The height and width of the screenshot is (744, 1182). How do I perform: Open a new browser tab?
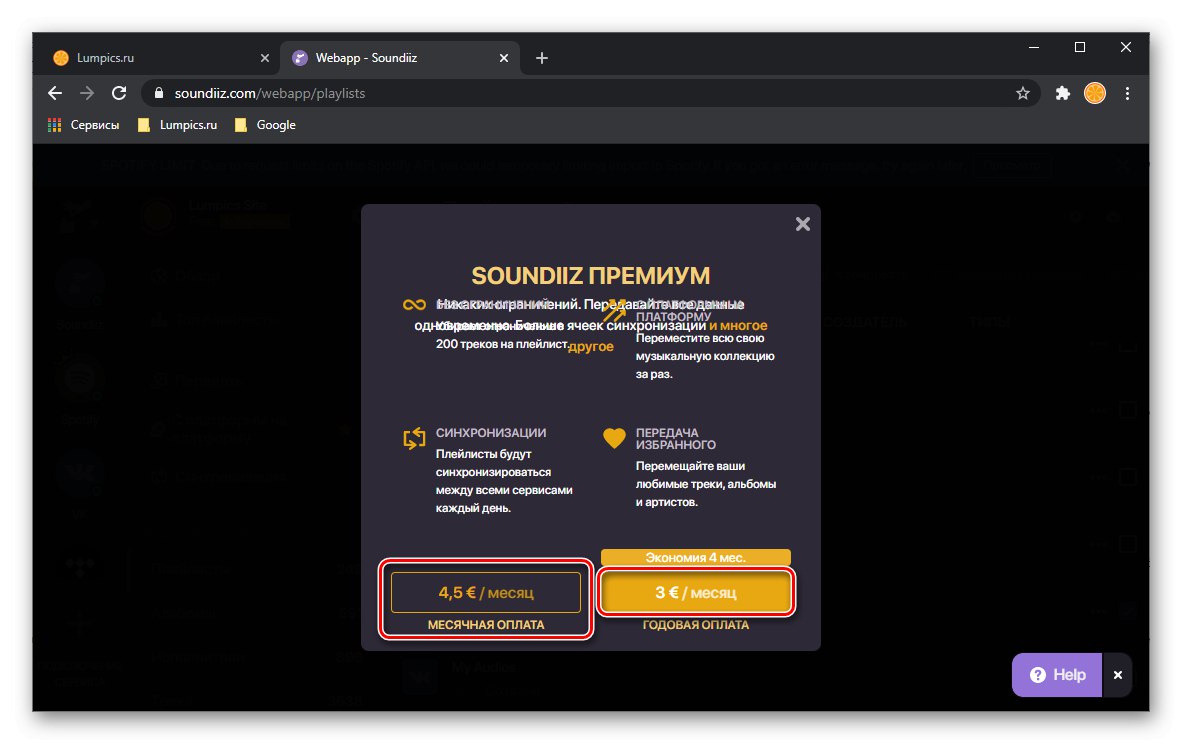click(542, 58)
